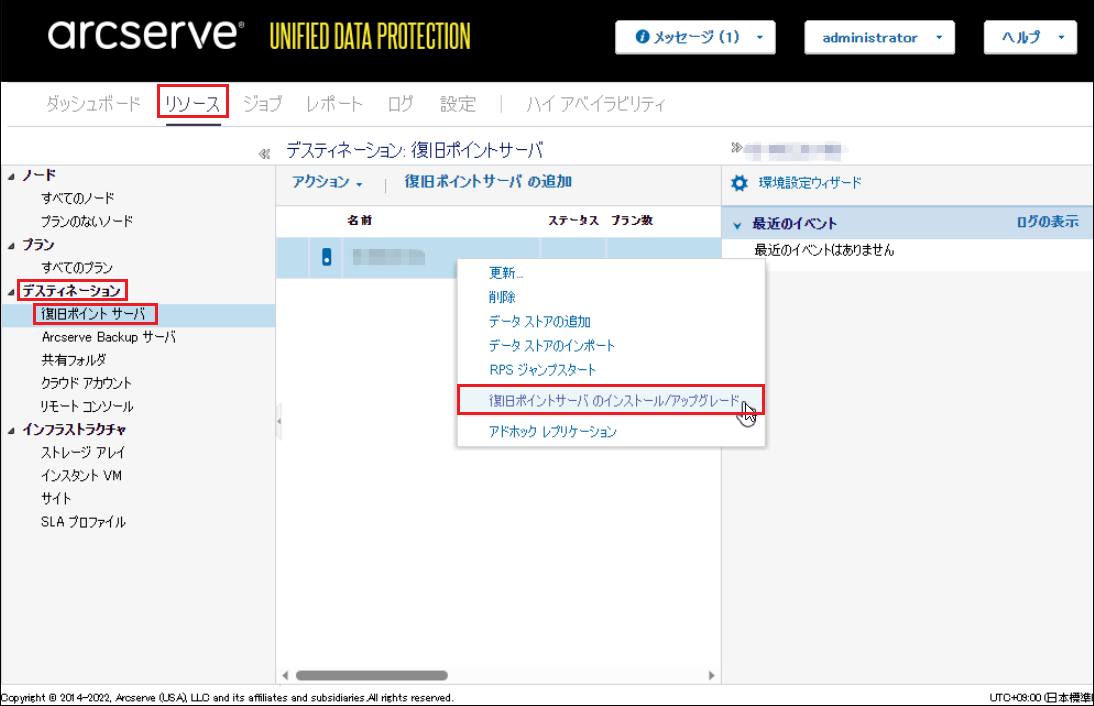Select インスタント VM in the tree
Viewport: 1094px width, 706px height.
tap(82, 475)
